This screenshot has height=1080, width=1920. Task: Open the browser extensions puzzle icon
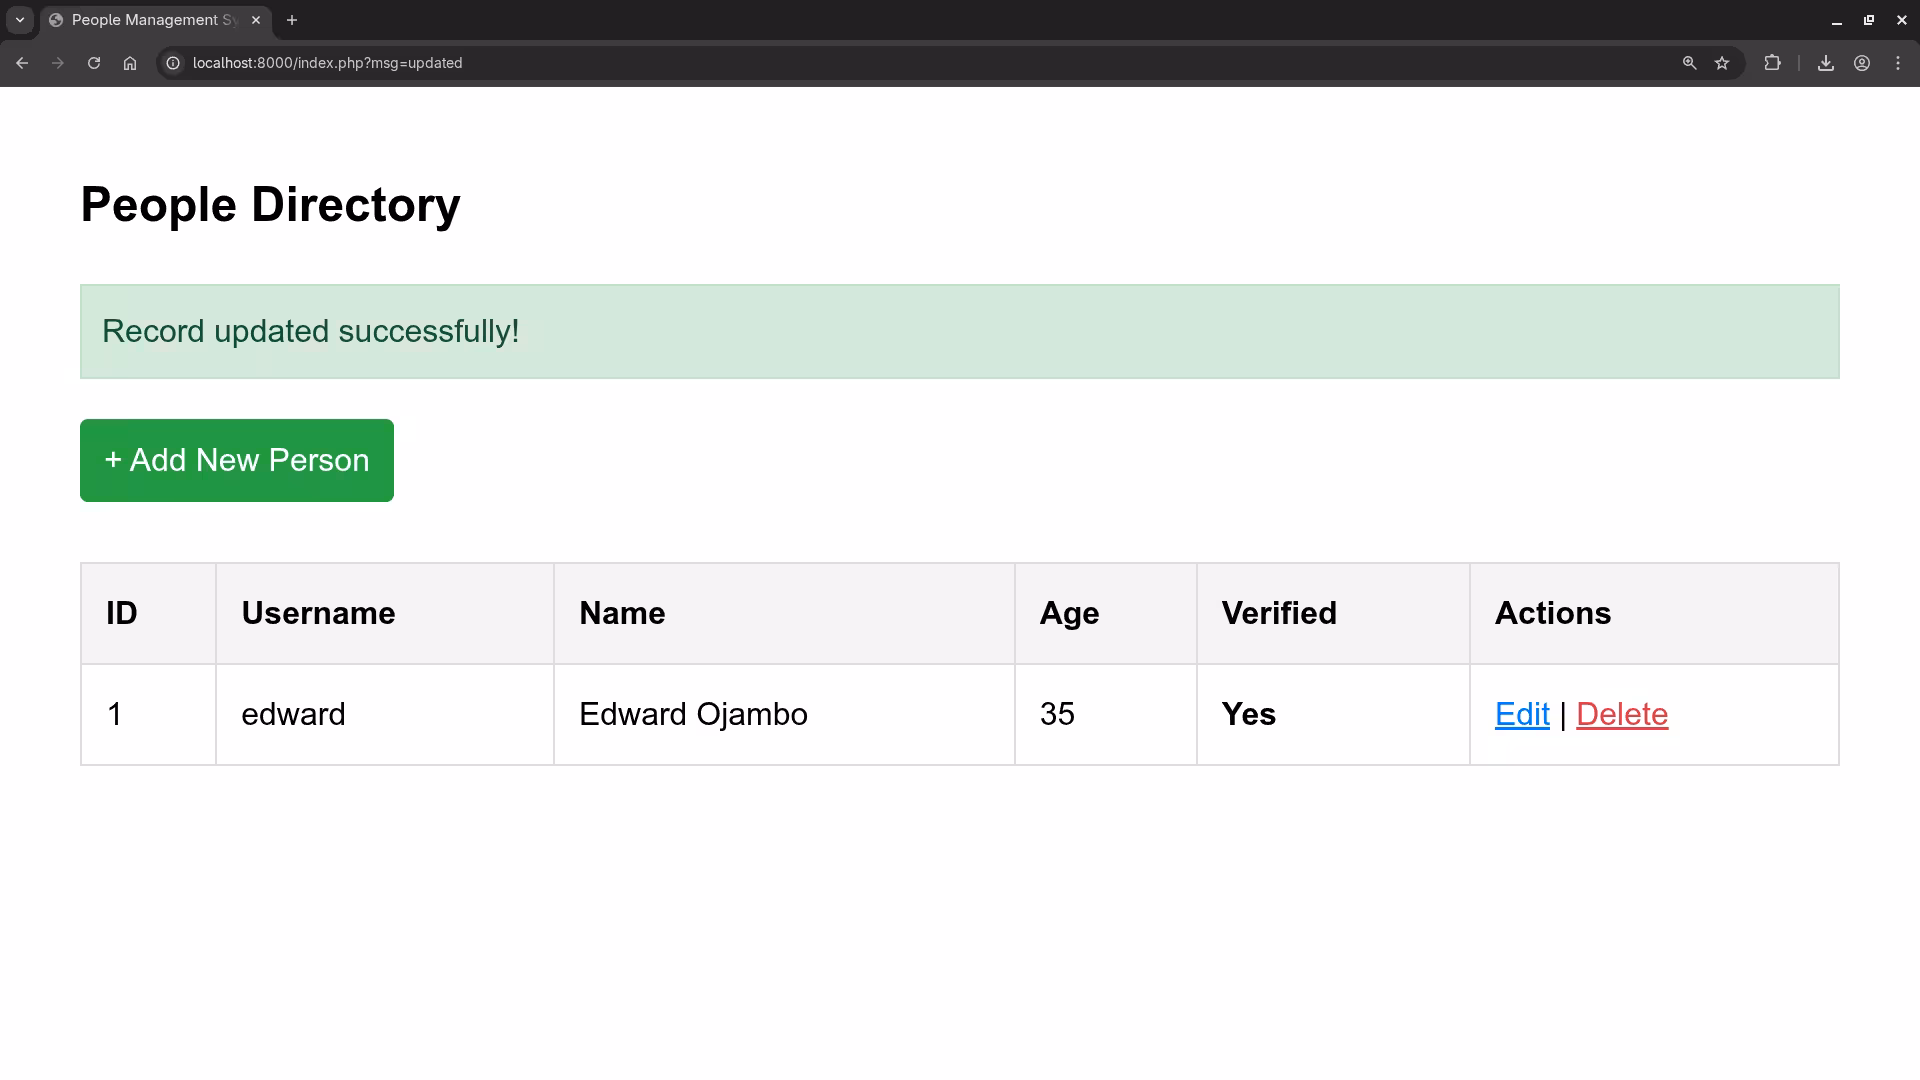tap(1773, 63)
